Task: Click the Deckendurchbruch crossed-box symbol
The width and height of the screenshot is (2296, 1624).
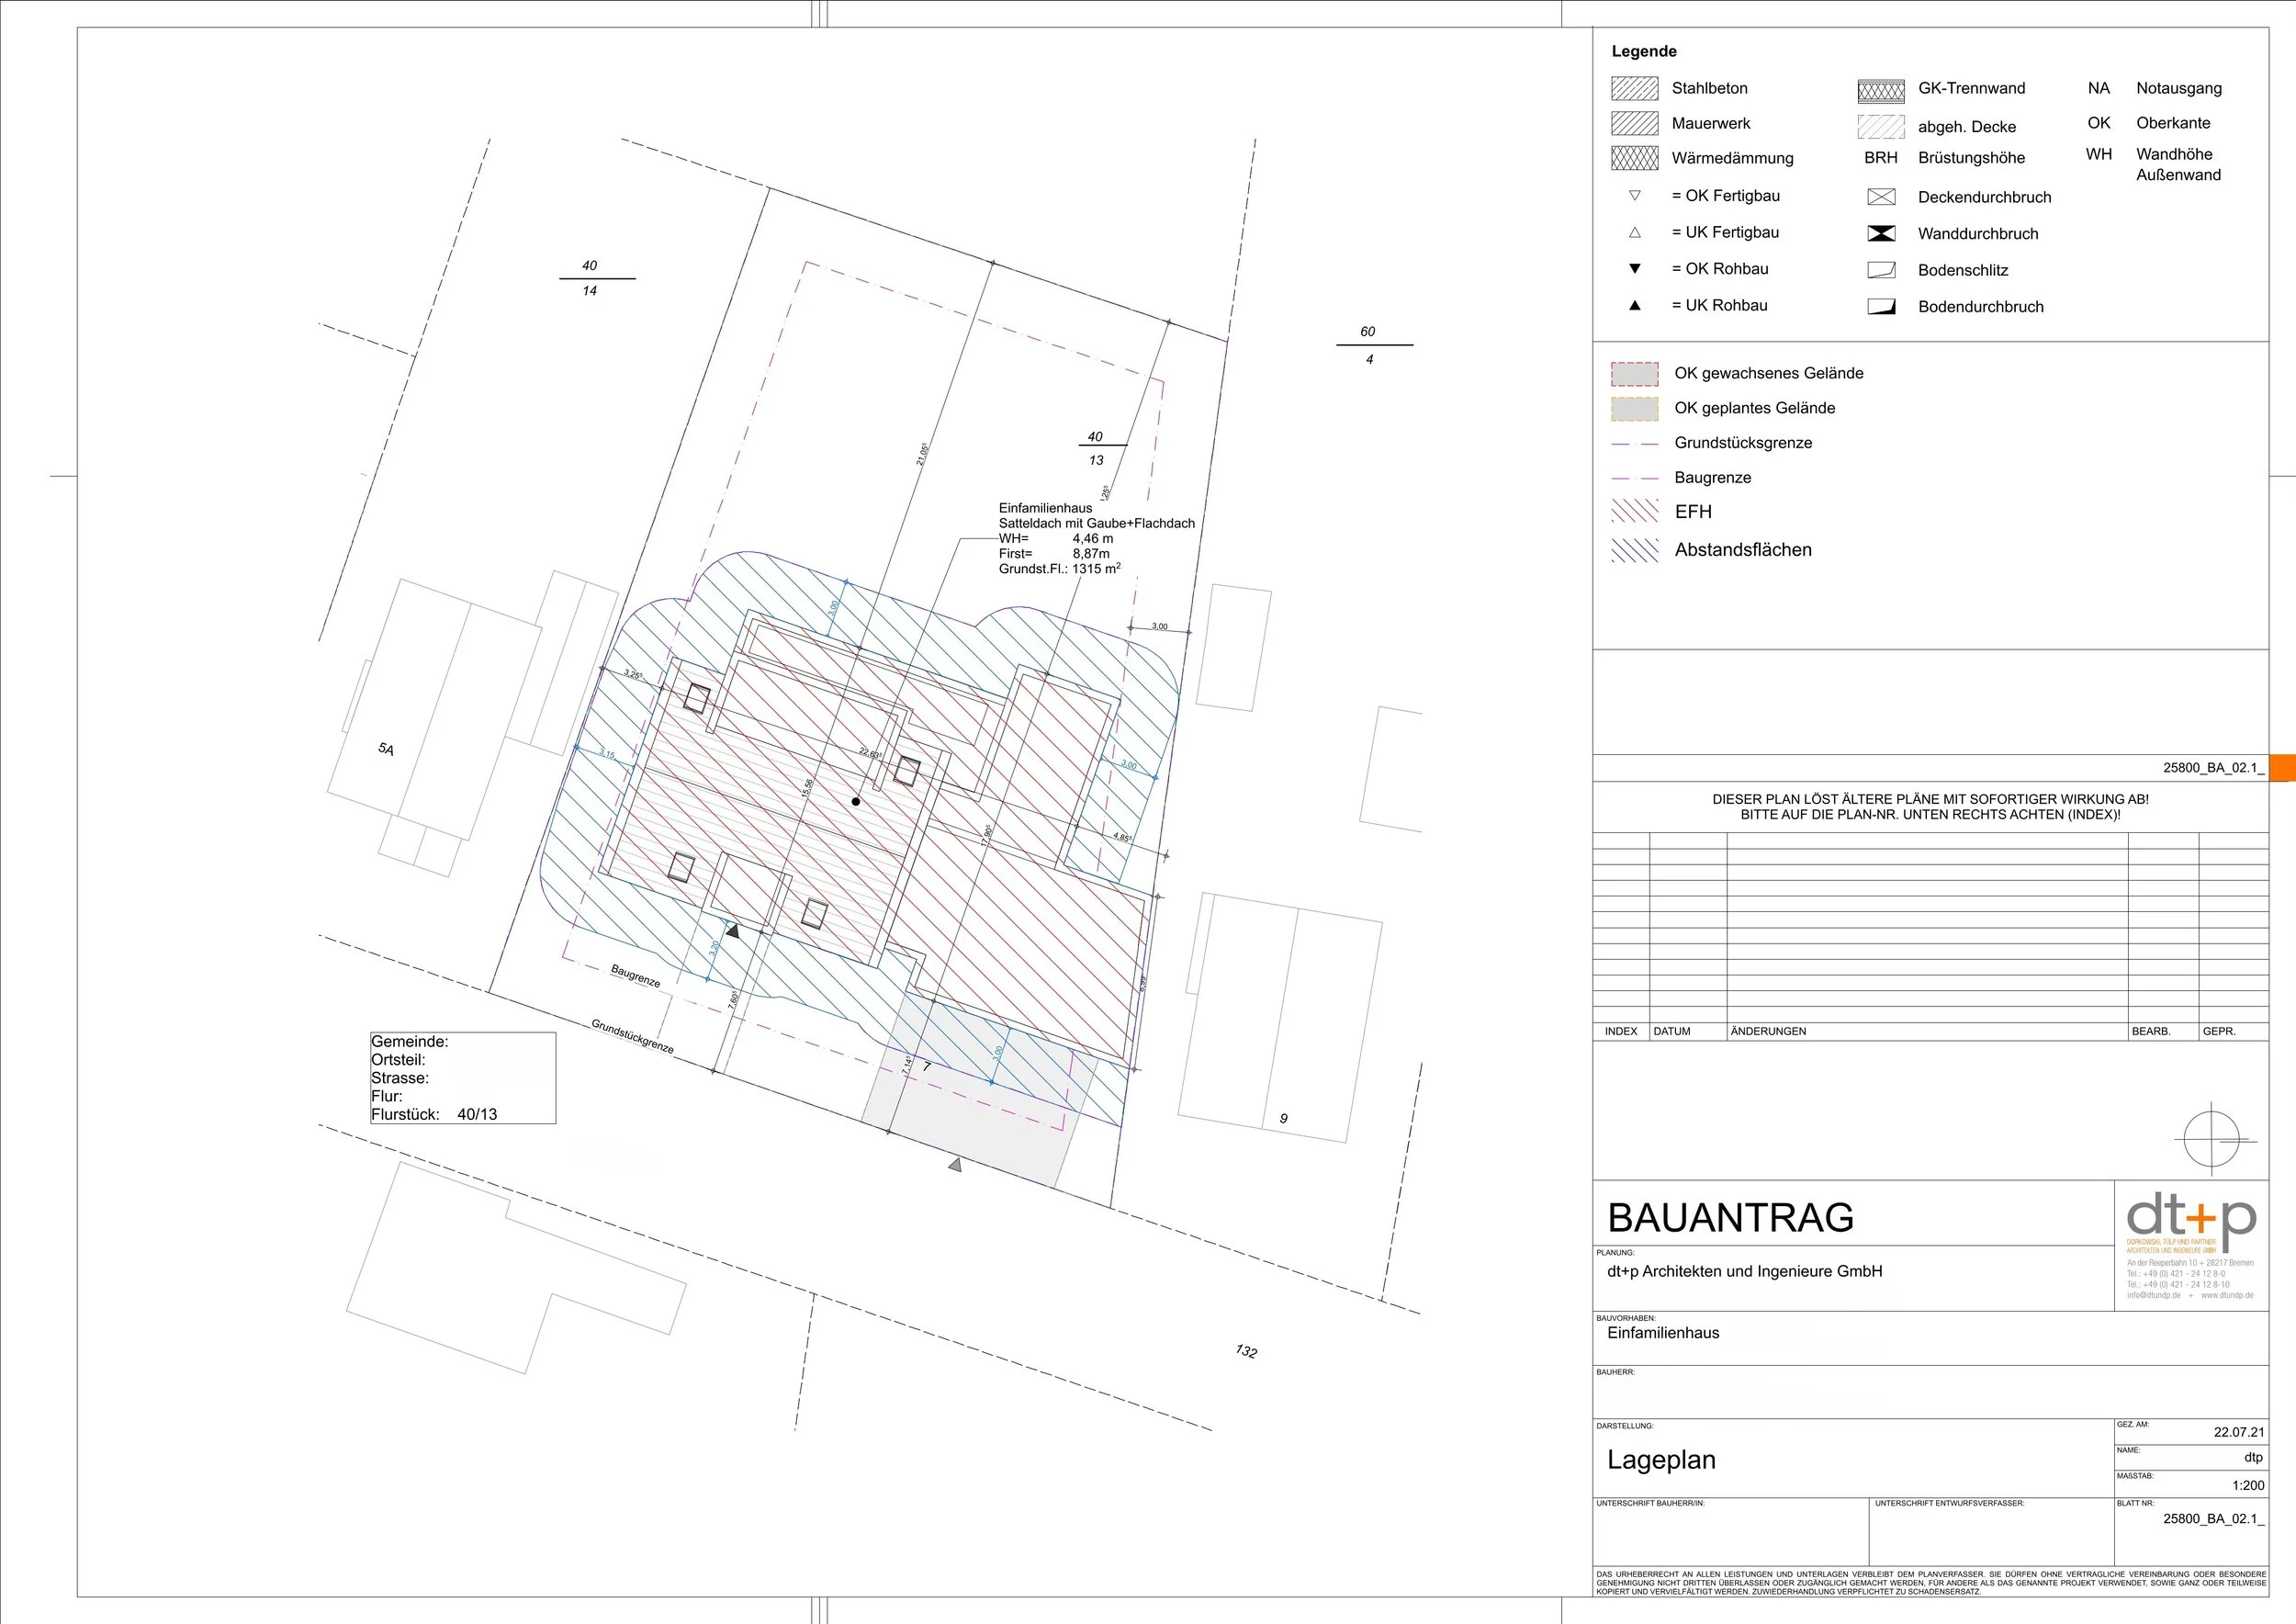Action: tap(1881, 197)
